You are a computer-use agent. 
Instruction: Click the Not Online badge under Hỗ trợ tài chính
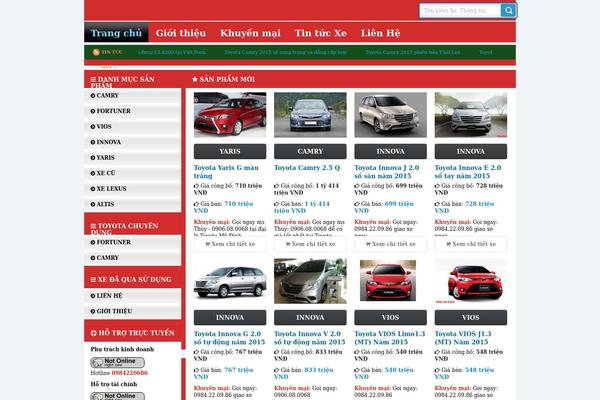[x=117, y=396]
